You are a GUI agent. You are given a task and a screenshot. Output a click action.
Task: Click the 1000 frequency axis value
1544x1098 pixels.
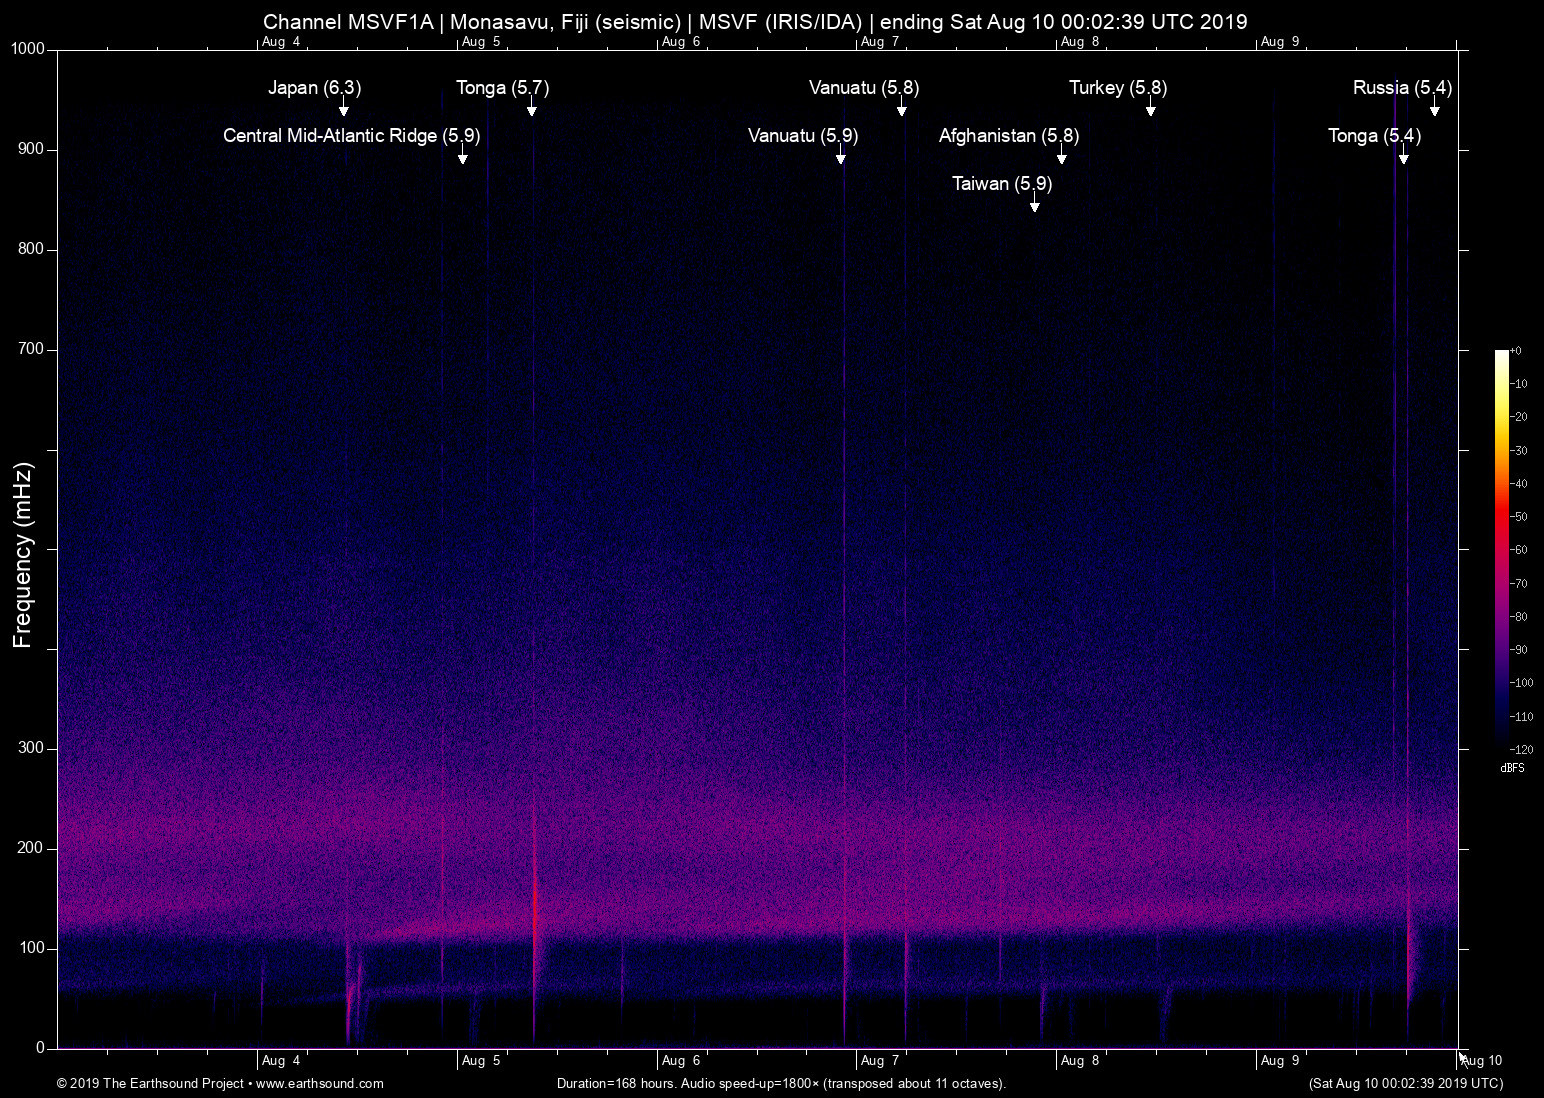[28, 49]
